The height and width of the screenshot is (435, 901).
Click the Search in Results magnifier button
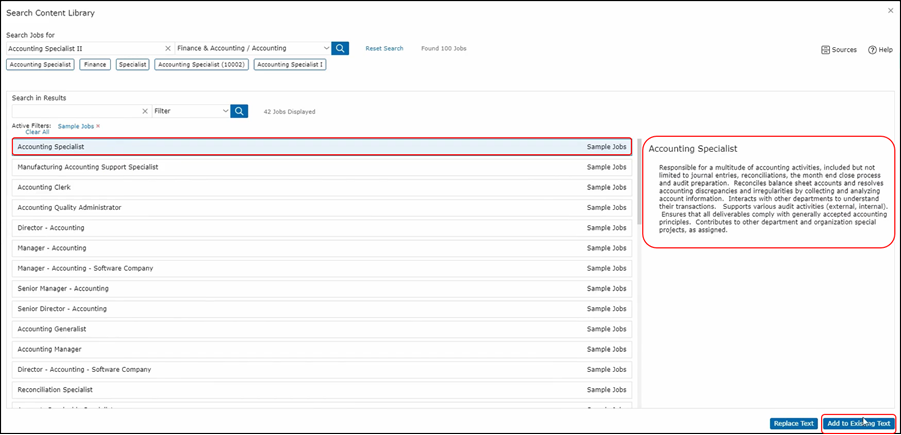pos(239,111)
